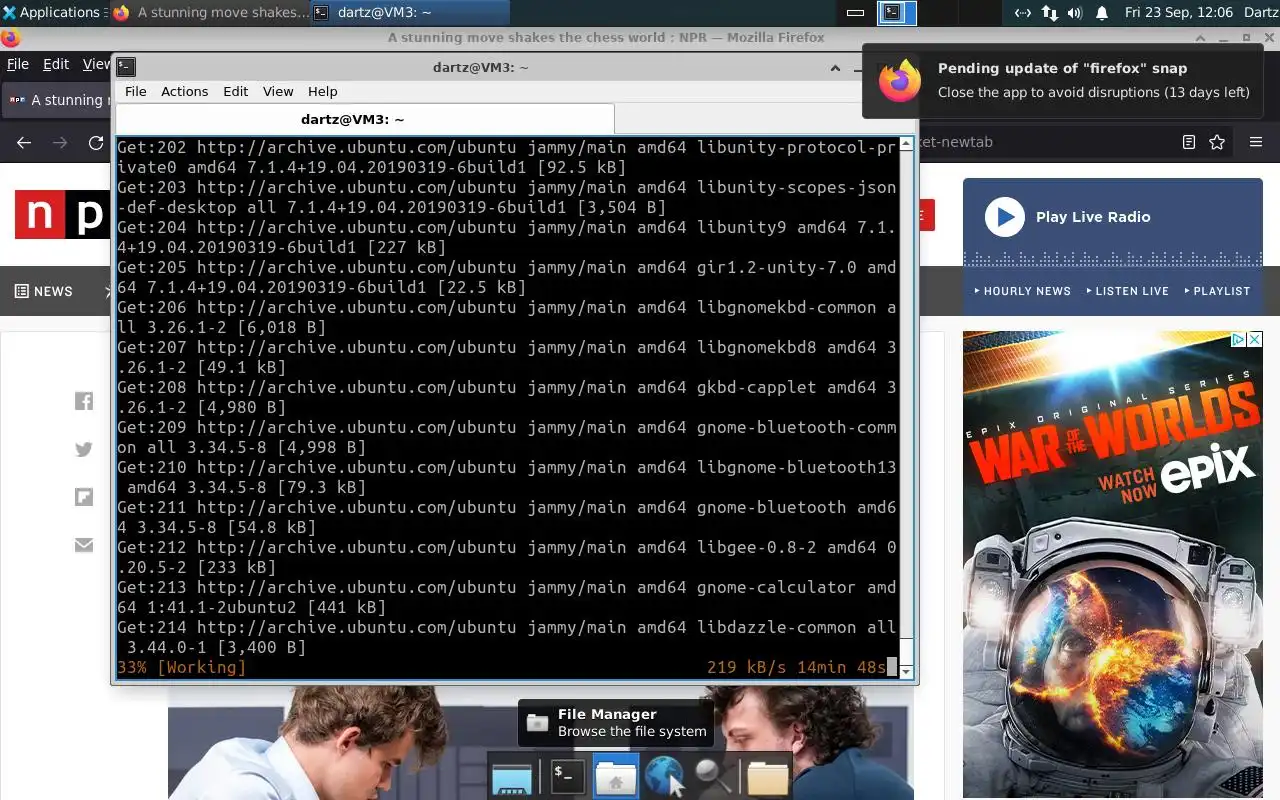Click terminal window icon in title bar
The height and width of the screenshot is (800, 1280).
coord(126,67)
